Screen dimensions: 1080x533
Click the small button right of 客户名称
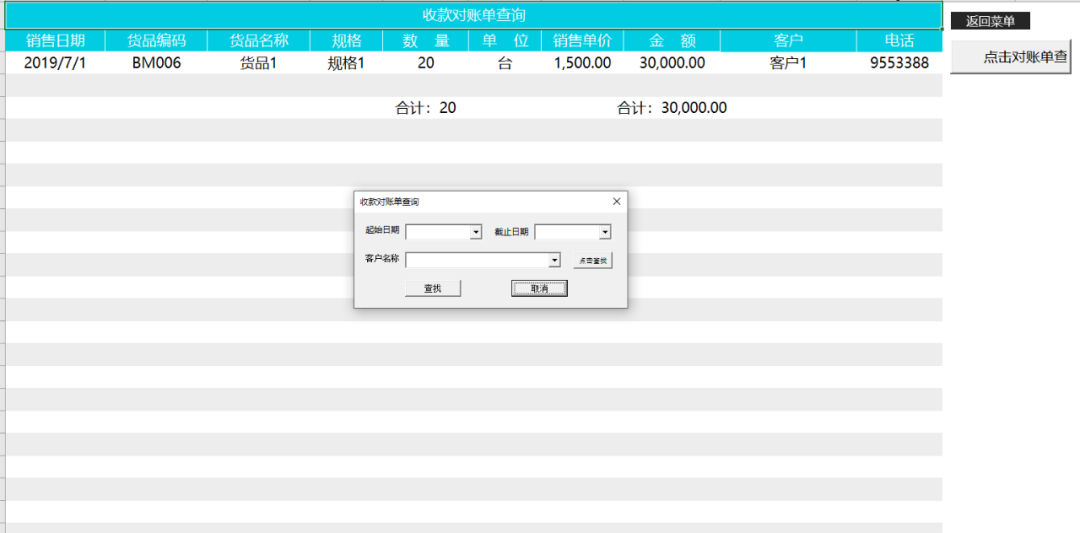click(x=592, y=260)
